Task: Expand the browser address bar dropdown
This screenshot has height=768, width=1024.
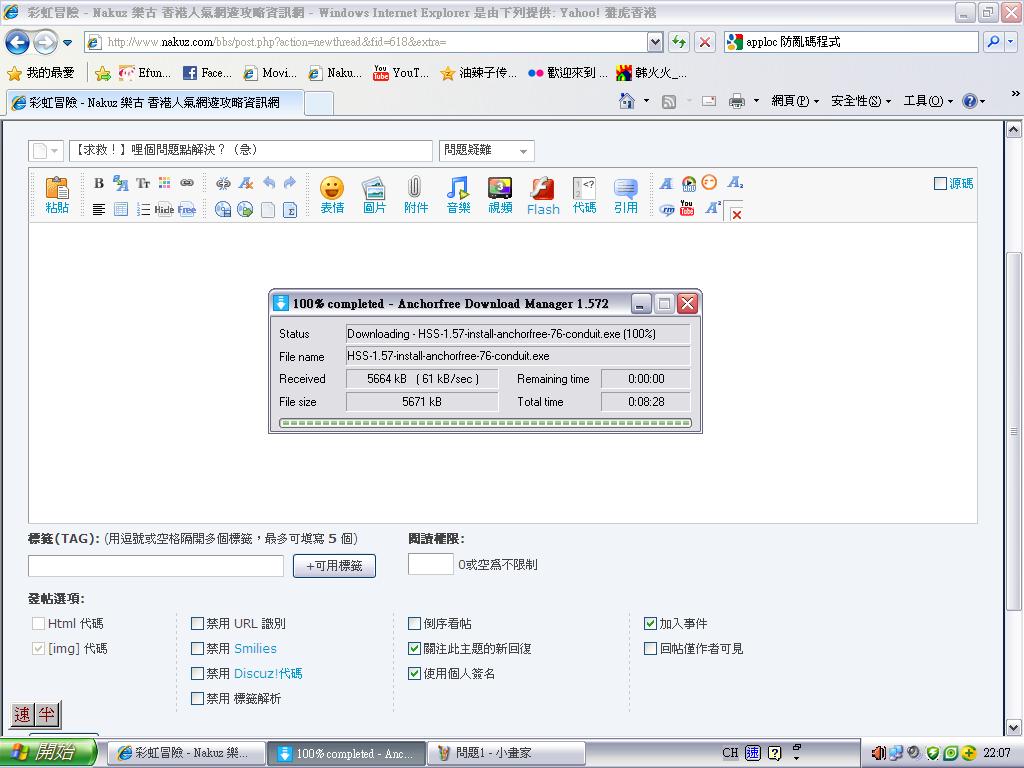Action: (655, 42)
